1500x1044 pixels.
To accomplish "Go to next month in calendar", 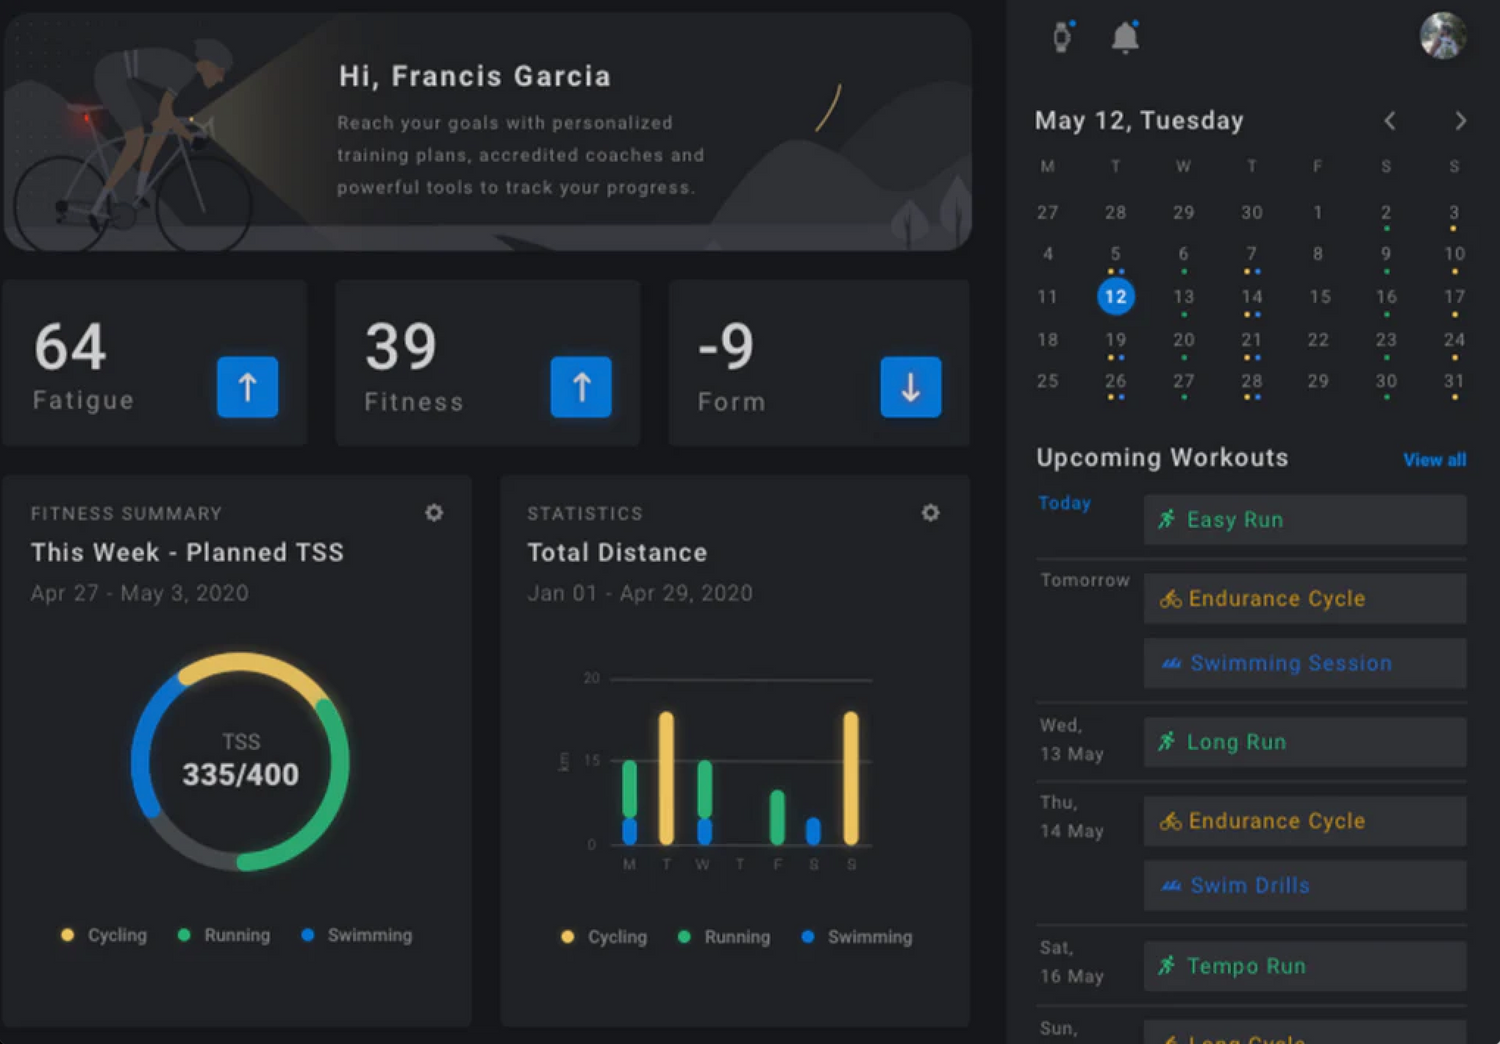I will (x=1460, y=121).
